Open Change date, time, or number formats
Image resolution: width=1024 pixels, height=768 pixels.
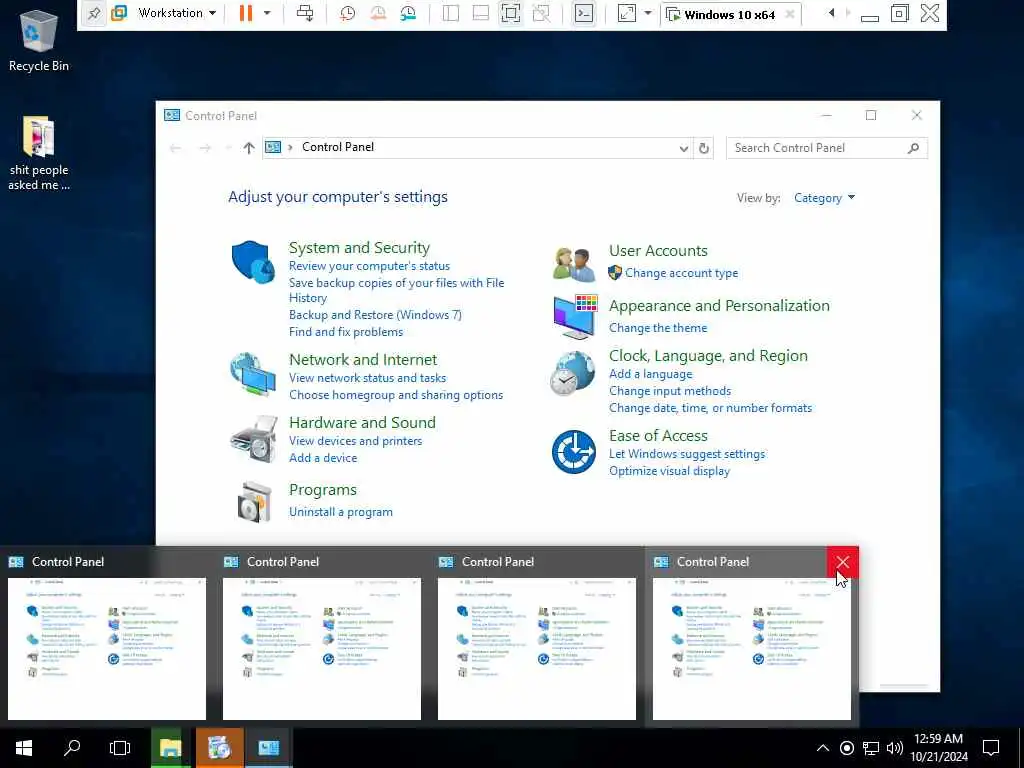pos(711,408)
